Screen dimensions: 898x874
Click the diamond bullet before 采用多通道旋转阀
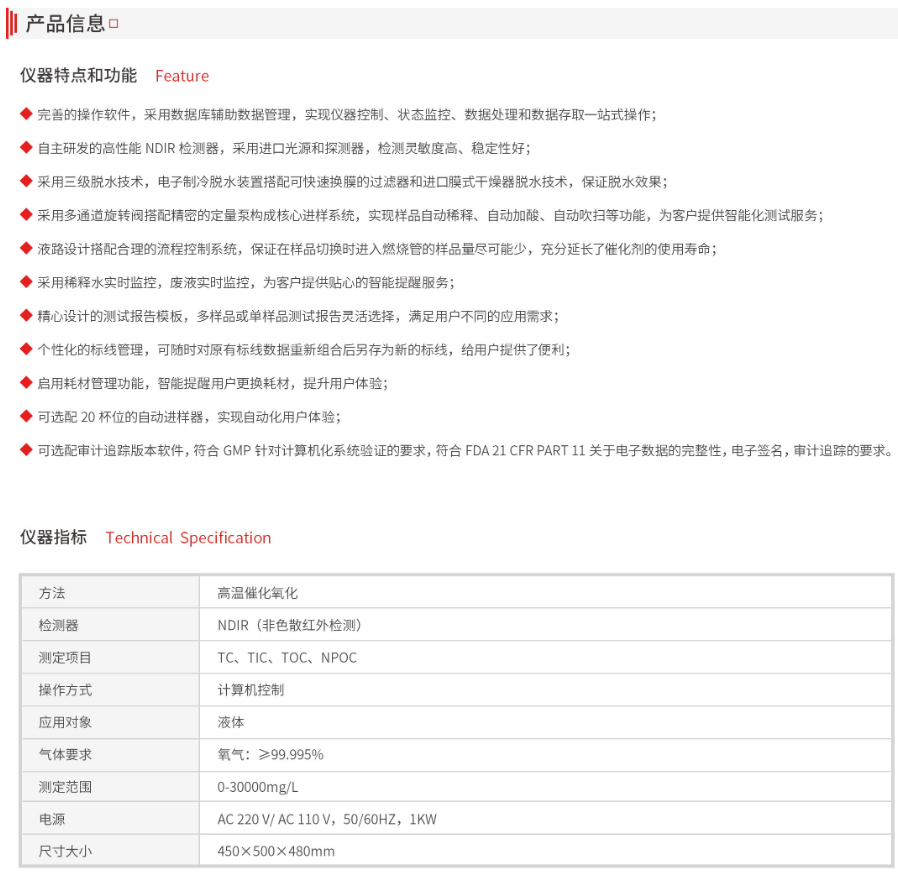click(x=26, y=215)
